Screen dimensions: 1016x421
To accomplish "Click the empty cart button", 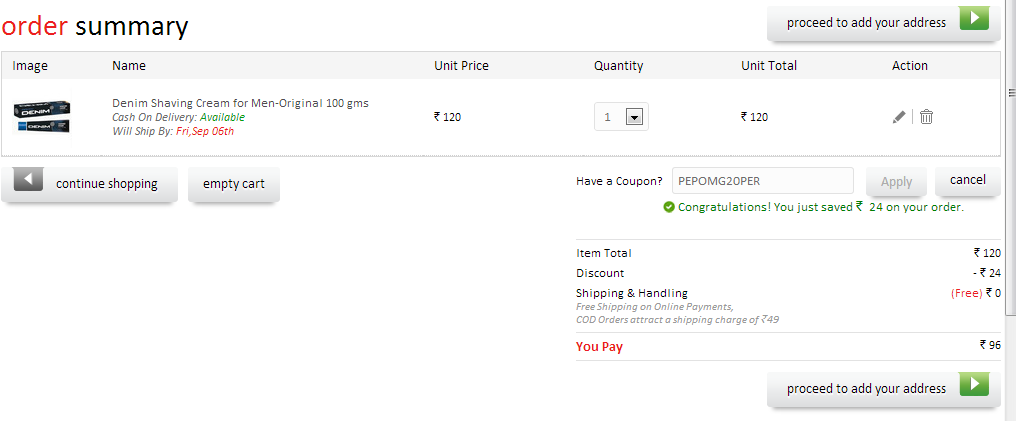I will point(234,184).
